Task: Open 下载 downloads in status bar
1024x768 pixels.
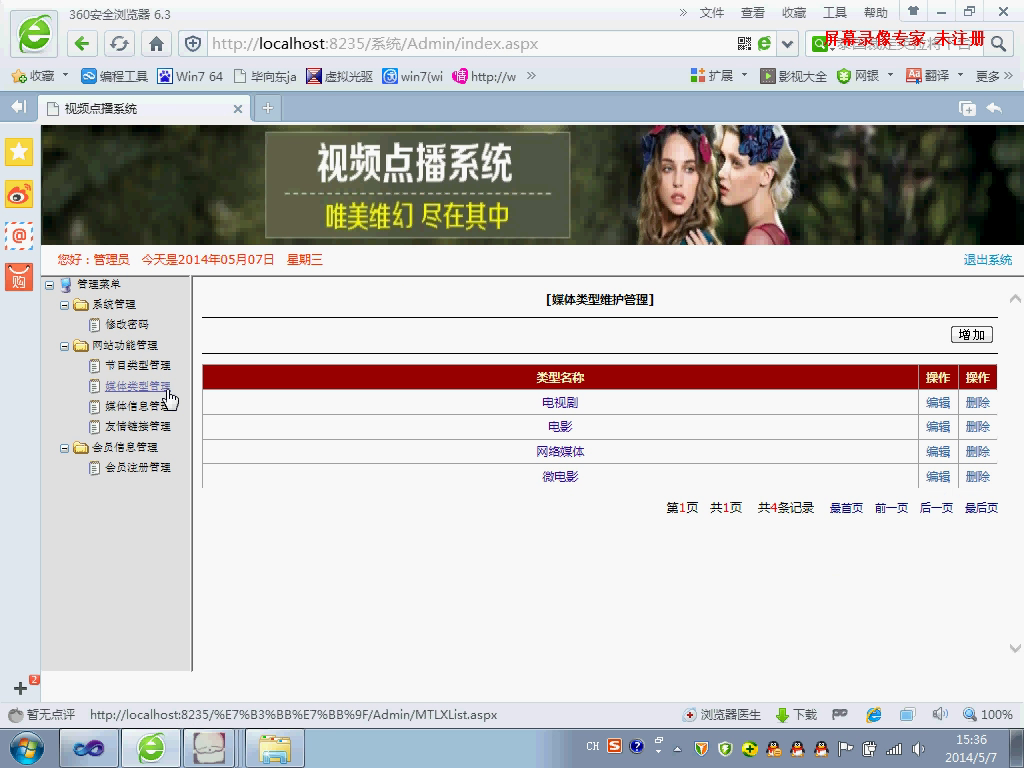Action: (796, 714)
